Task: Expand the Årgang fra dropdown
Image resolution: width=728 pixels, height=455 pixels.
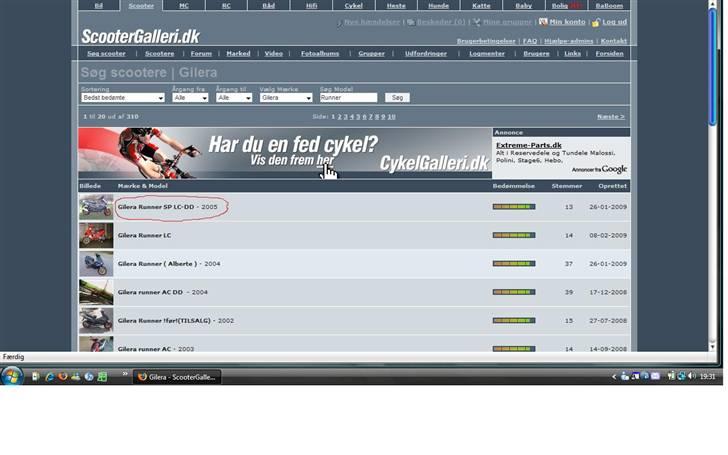Action: point(190,98)
